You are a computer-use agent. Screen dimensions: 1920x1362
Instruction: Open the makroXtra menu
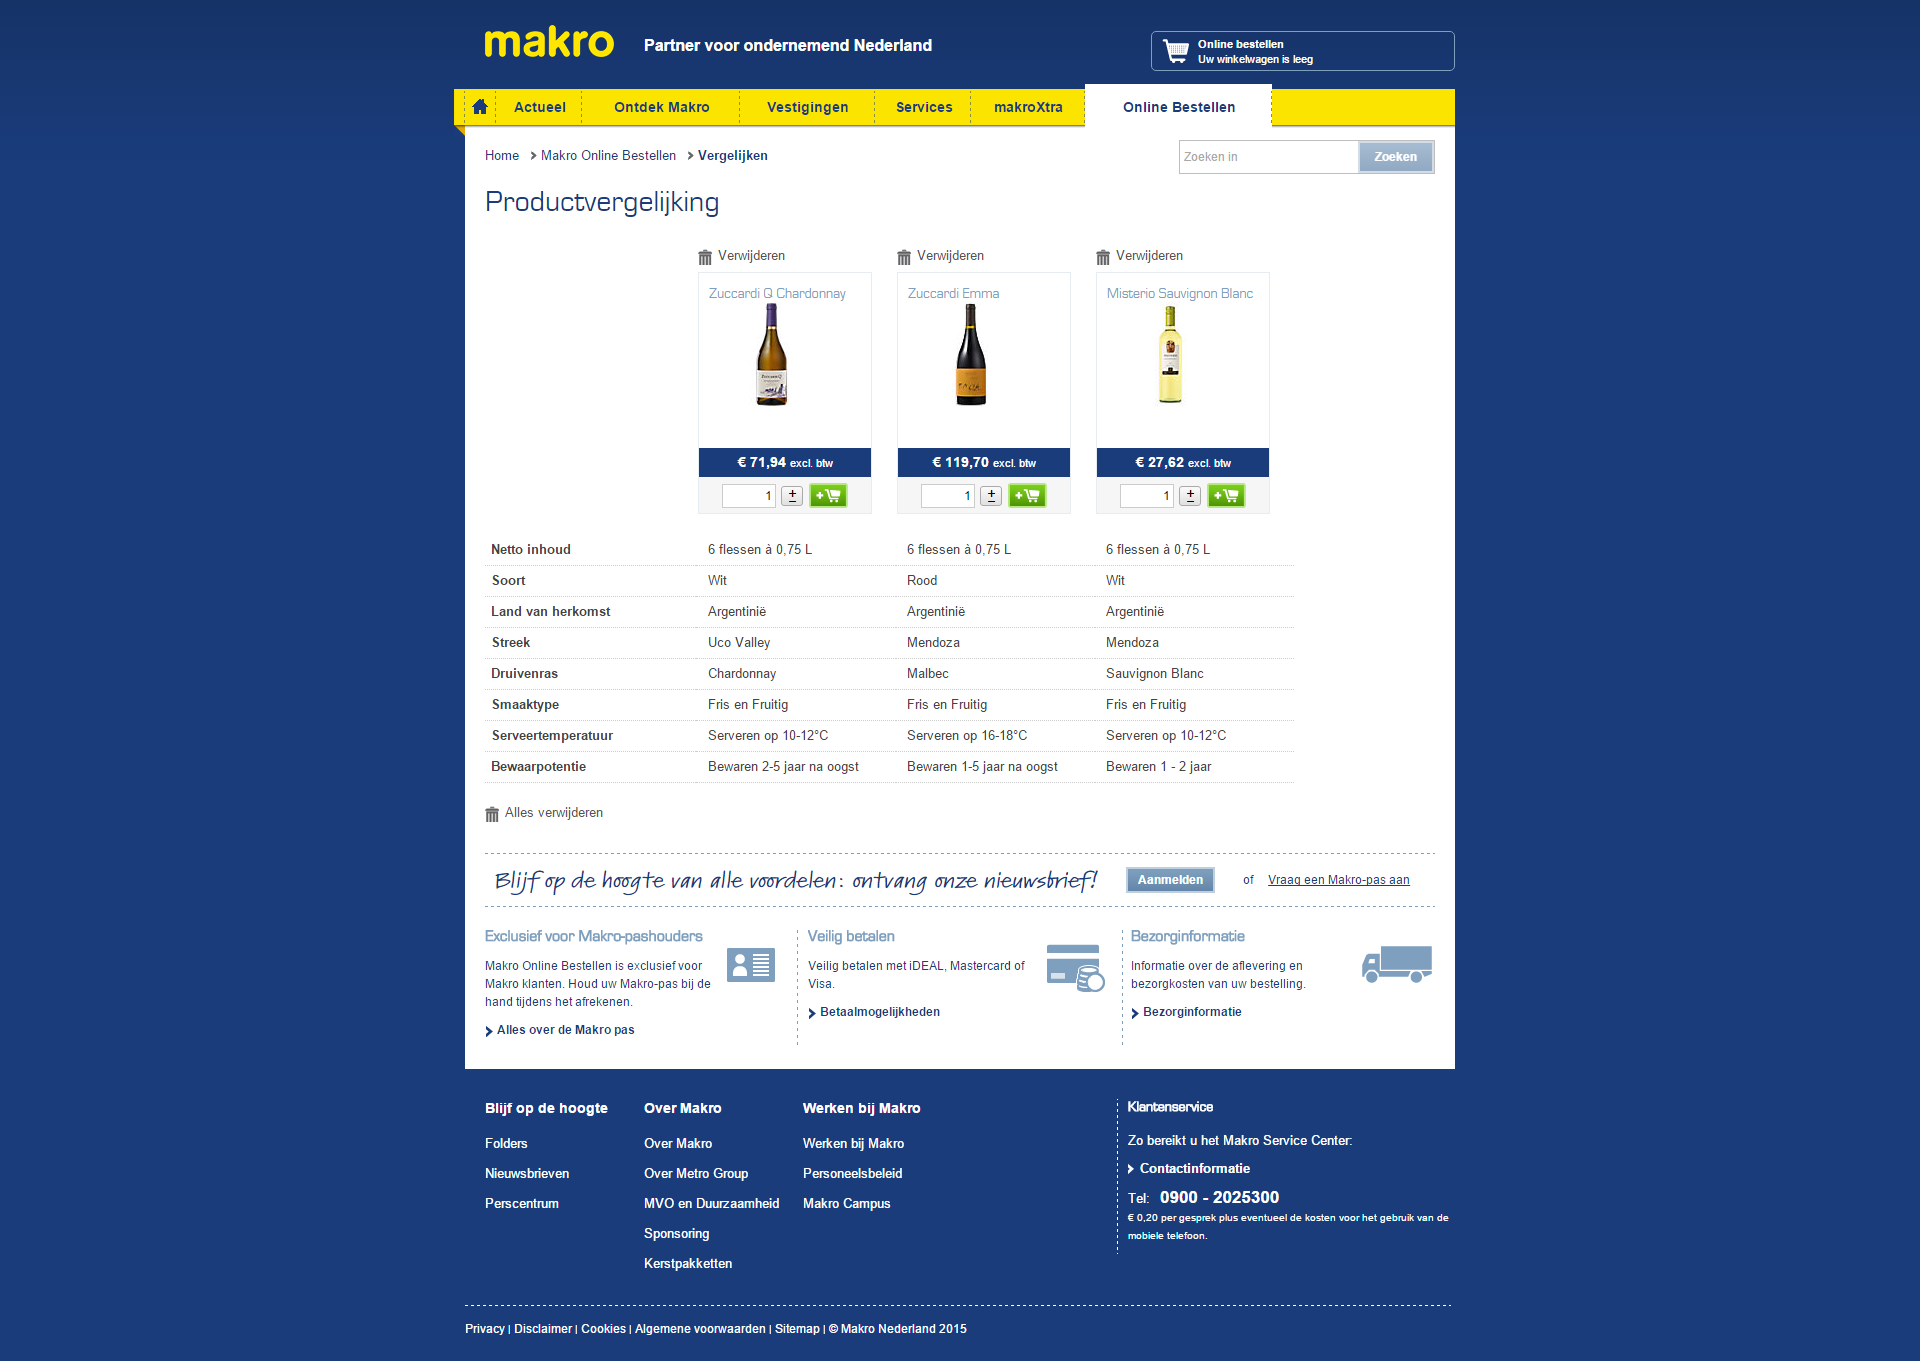1028,107
